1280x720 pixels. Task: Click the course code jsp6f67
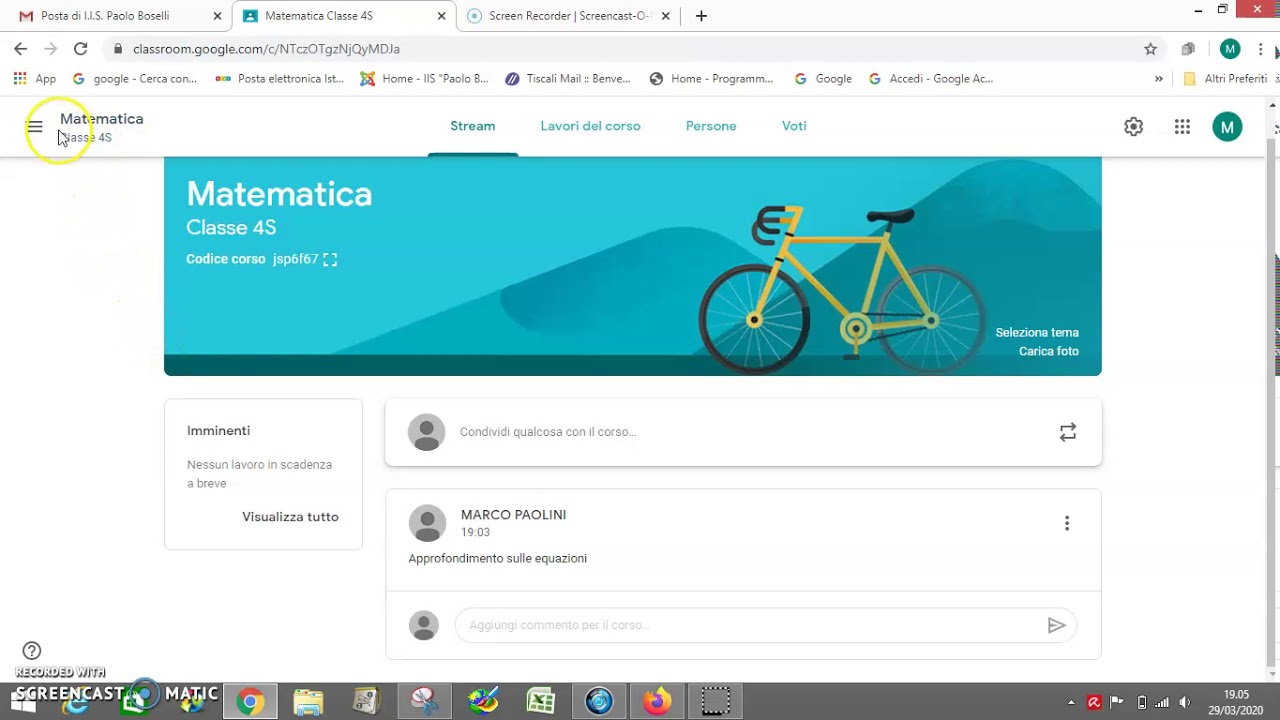(295, 260)
